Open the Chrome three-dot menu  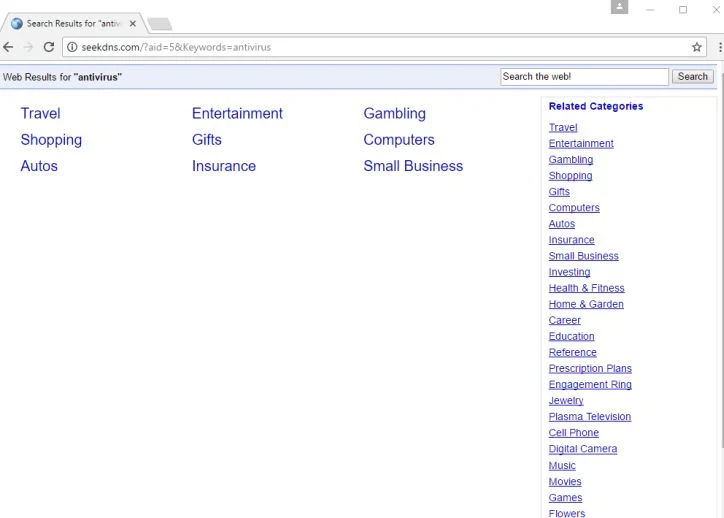point(720,47)
